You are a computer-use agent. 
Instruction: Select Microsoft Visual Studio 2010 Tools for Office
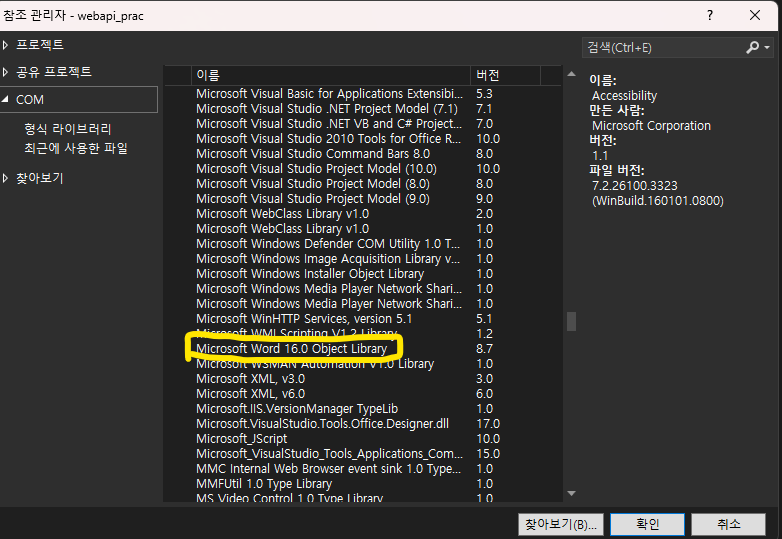coord(363,139)
